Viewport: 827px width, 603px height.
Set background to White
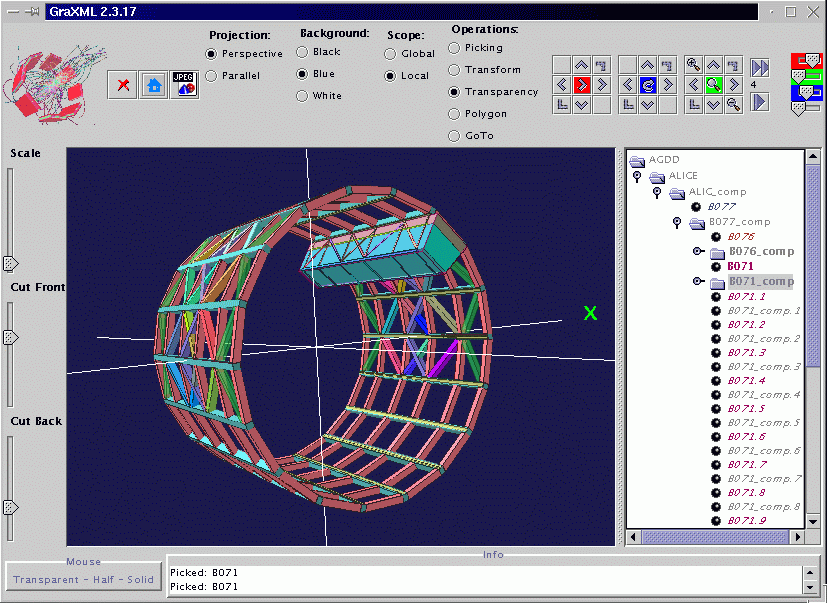pos(319,95)
